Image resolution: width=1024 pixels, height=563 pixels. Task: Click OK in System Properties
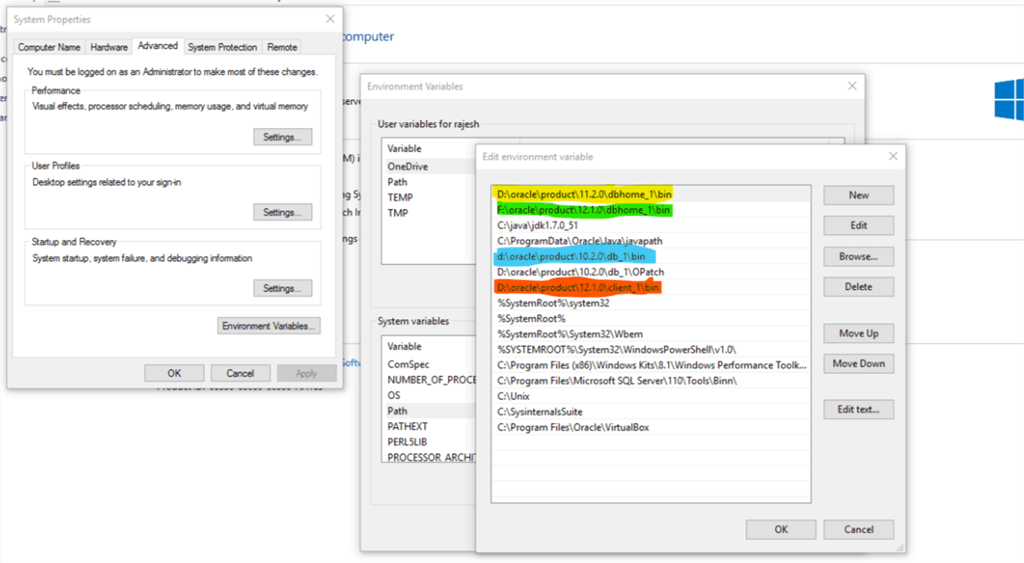pos(174,374)
